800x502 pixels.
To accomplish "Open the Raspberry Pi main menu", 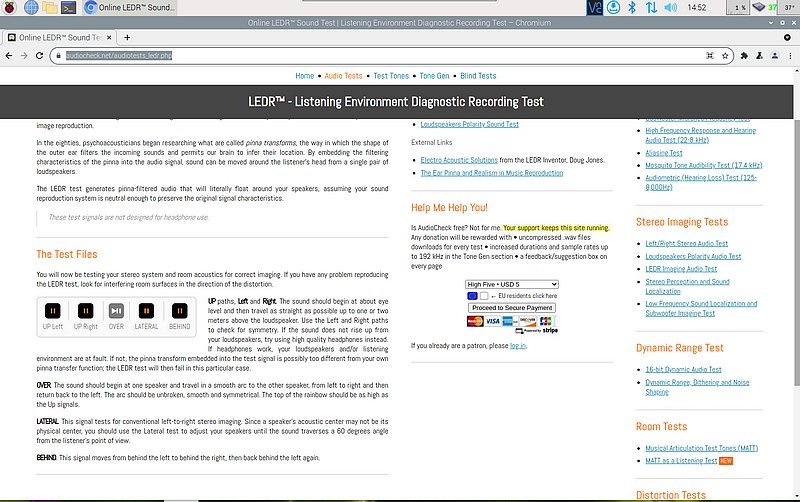I will pos(10,7).
